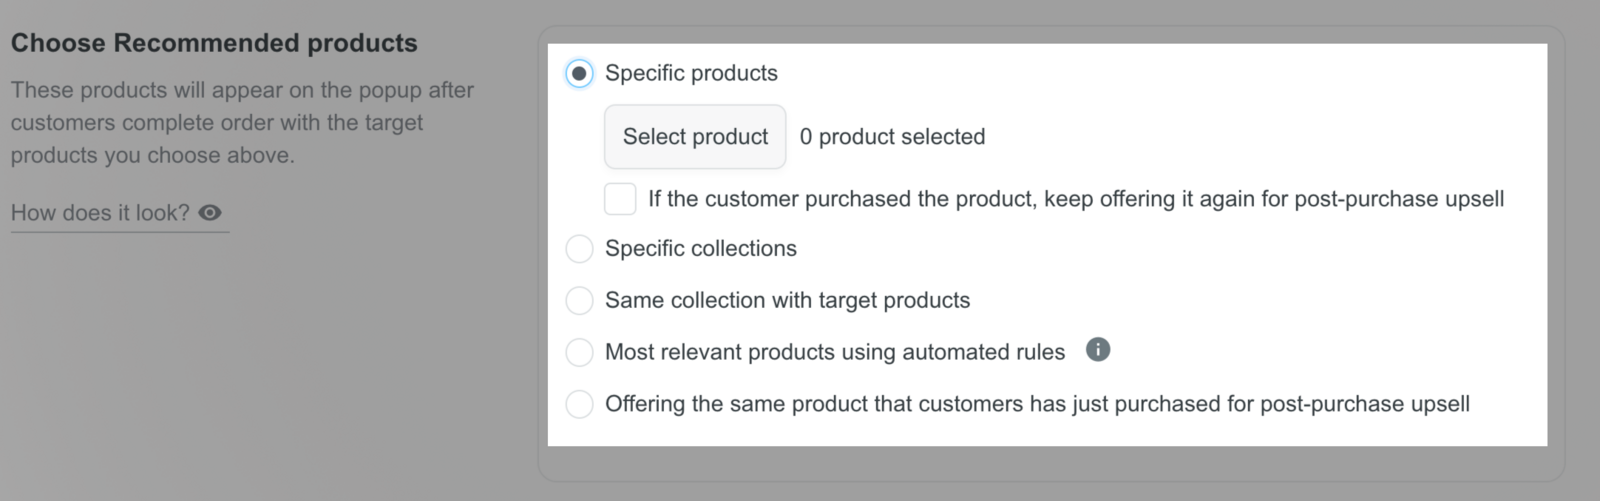Click the Specific products label text
The width and height of the screenshot is (1600, 501).
click(x=691, y=73)
